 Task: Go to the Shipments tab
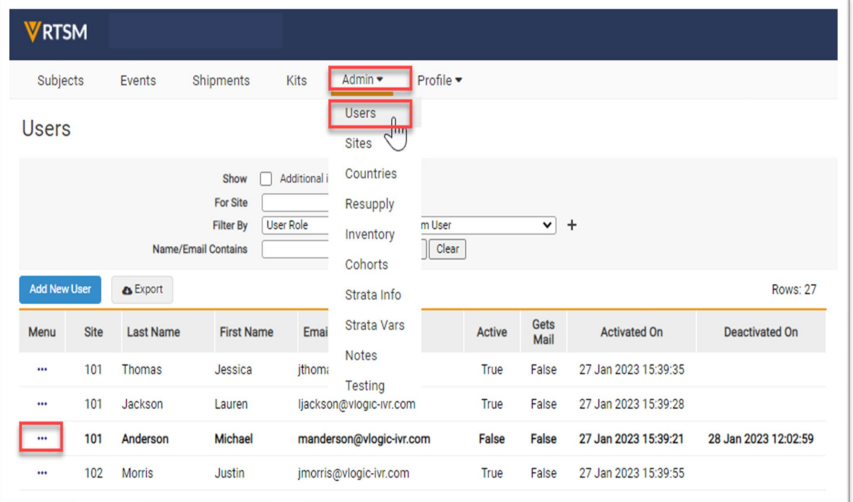coord(221,81)
